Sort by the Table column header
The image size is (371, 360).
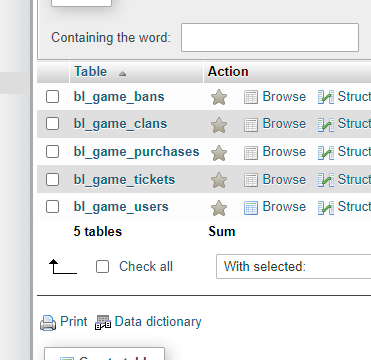(90, 72)
